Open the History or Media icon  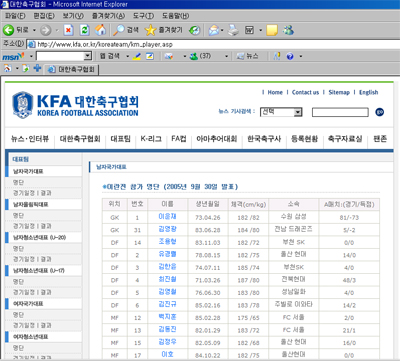195,30
